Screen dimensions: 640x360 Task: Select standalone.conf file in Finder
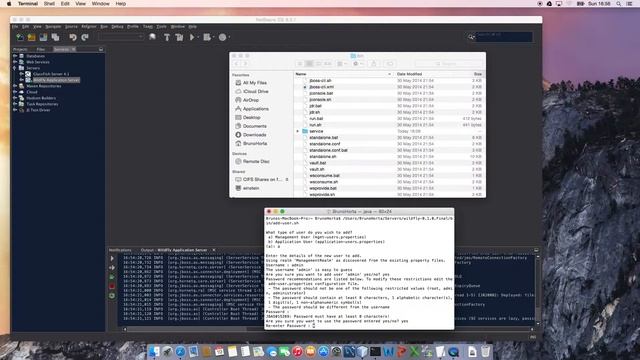click(324, 144)
